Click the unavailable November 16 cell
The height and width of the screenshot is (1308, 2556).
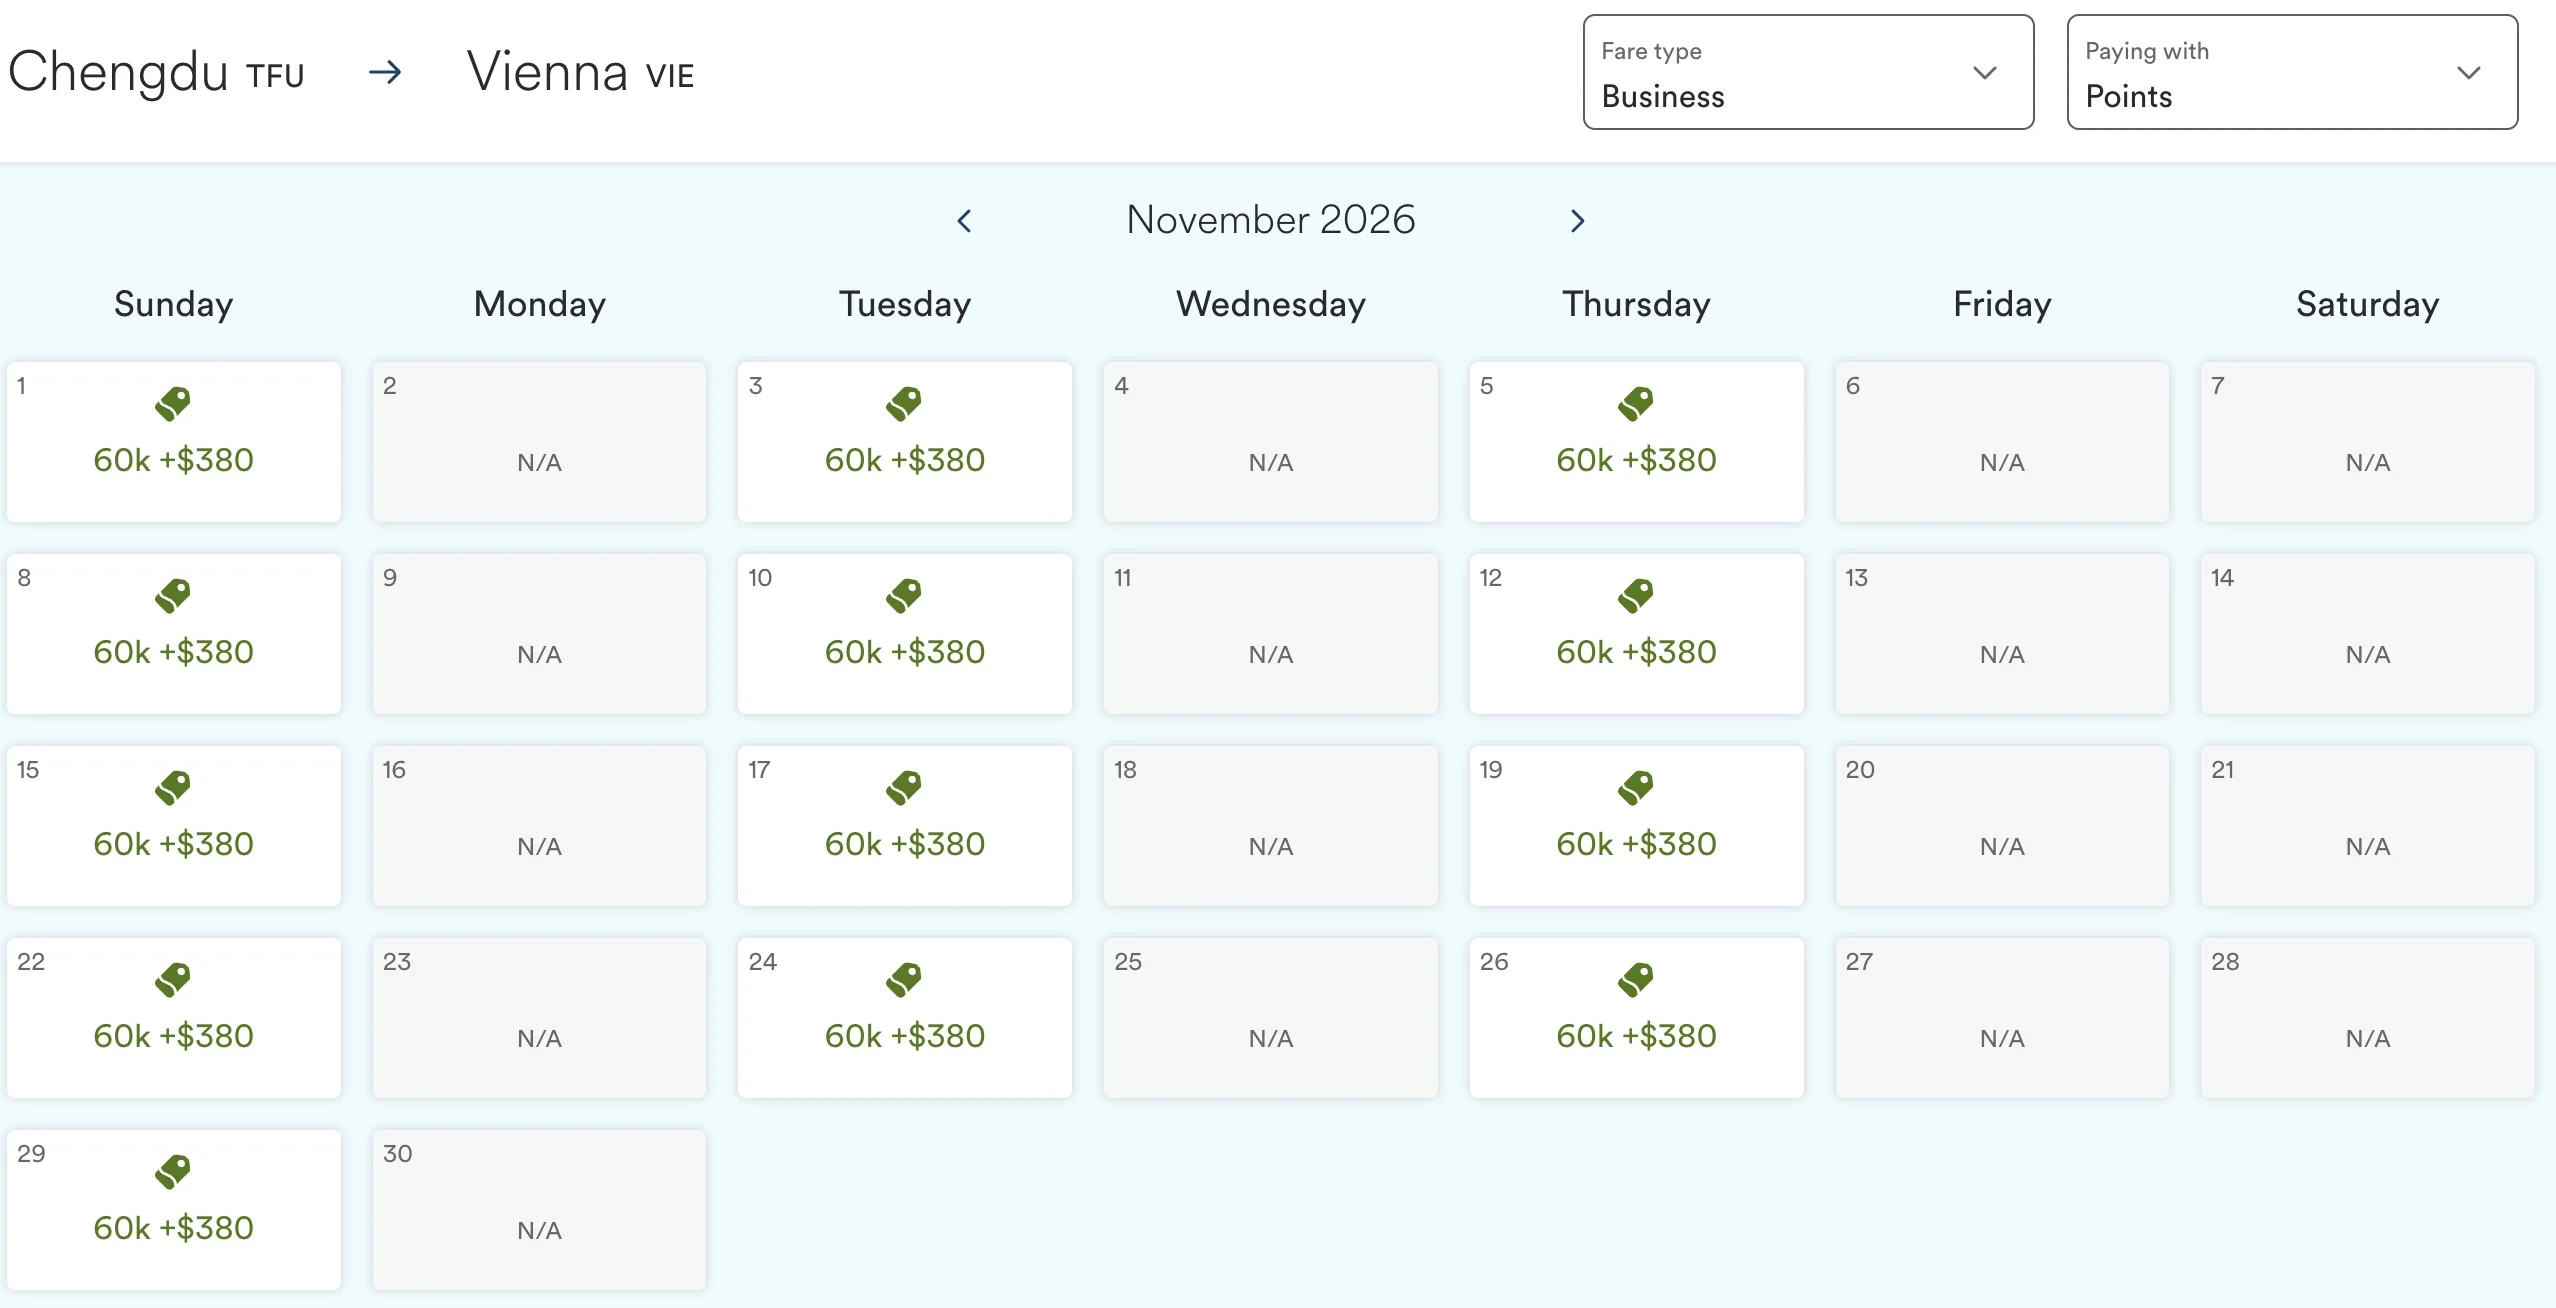pyautogui.click(x=539, y=826)
